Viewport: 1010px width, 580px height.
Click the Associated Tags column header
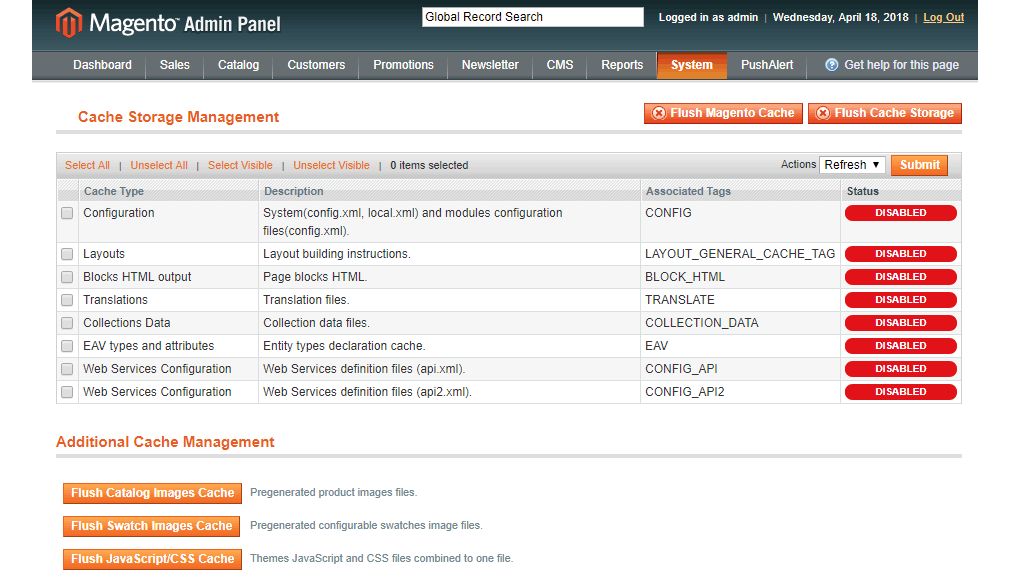tap(688, 191)
